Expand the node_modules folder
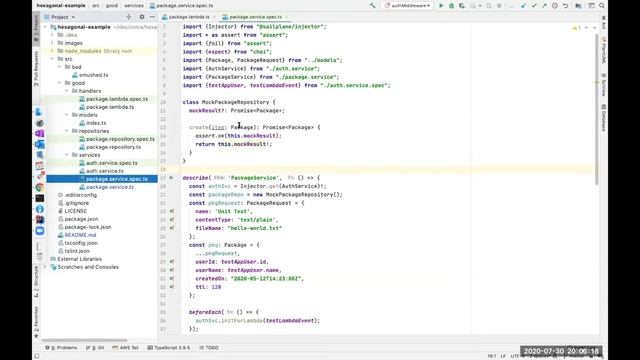The height and width of the screenshot is (360, 640). coord(52,51)
